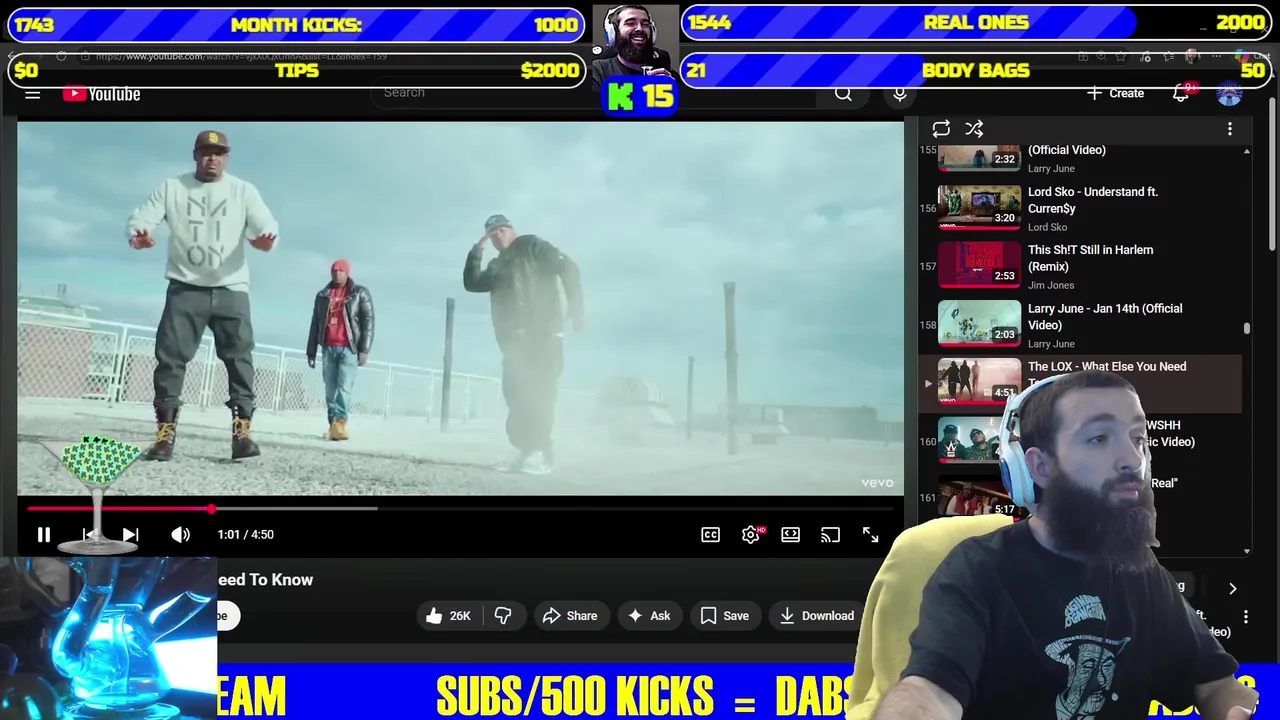Open the YouTube hamburger guide menu
This screenshot has width=1280, height=720.
click(x=33, y=94)
